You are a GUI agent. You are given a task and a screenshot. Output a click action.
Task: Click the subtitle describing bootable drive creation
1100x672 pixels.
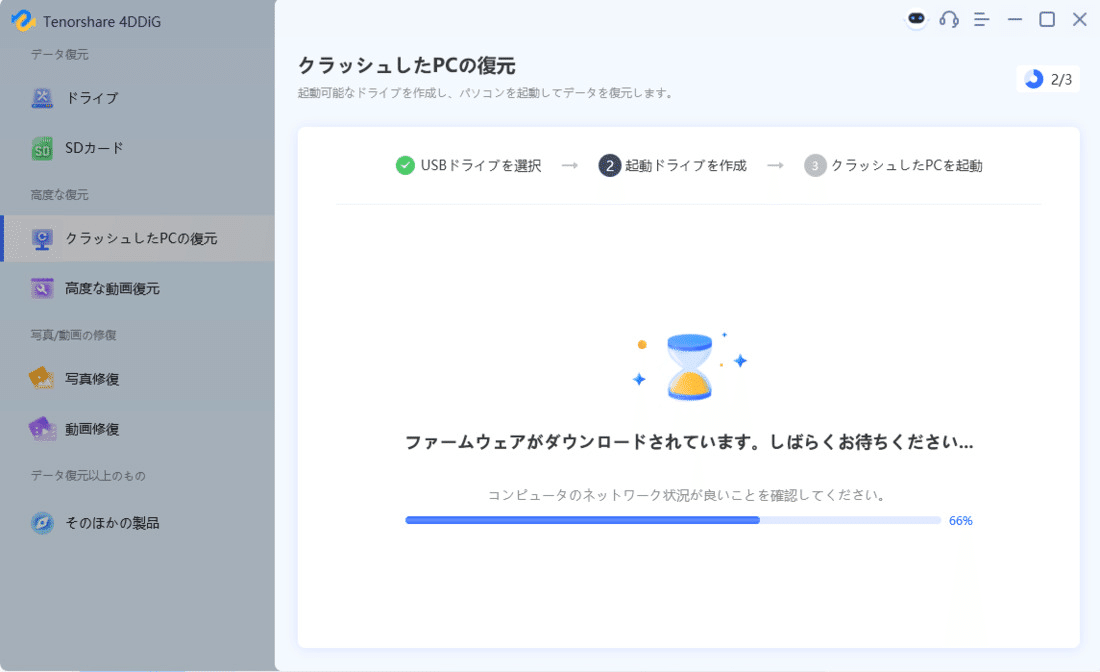point(486,93)
